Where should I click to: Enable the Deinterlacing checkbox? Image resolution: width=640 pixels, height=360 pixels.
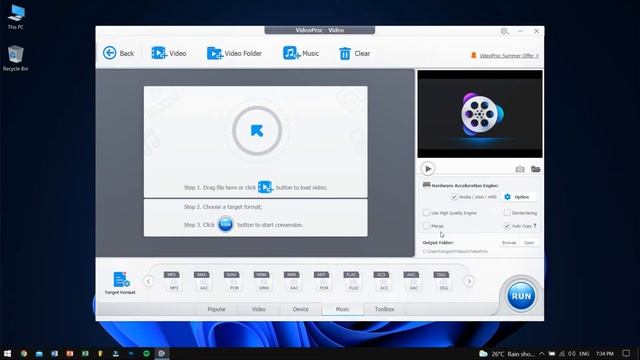[x=507, y=213]
